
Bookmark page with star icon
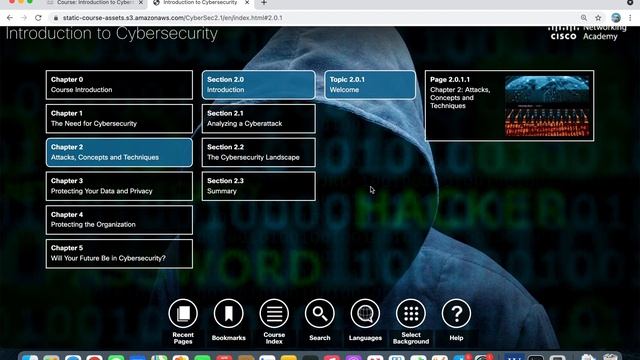pos(598,18)
